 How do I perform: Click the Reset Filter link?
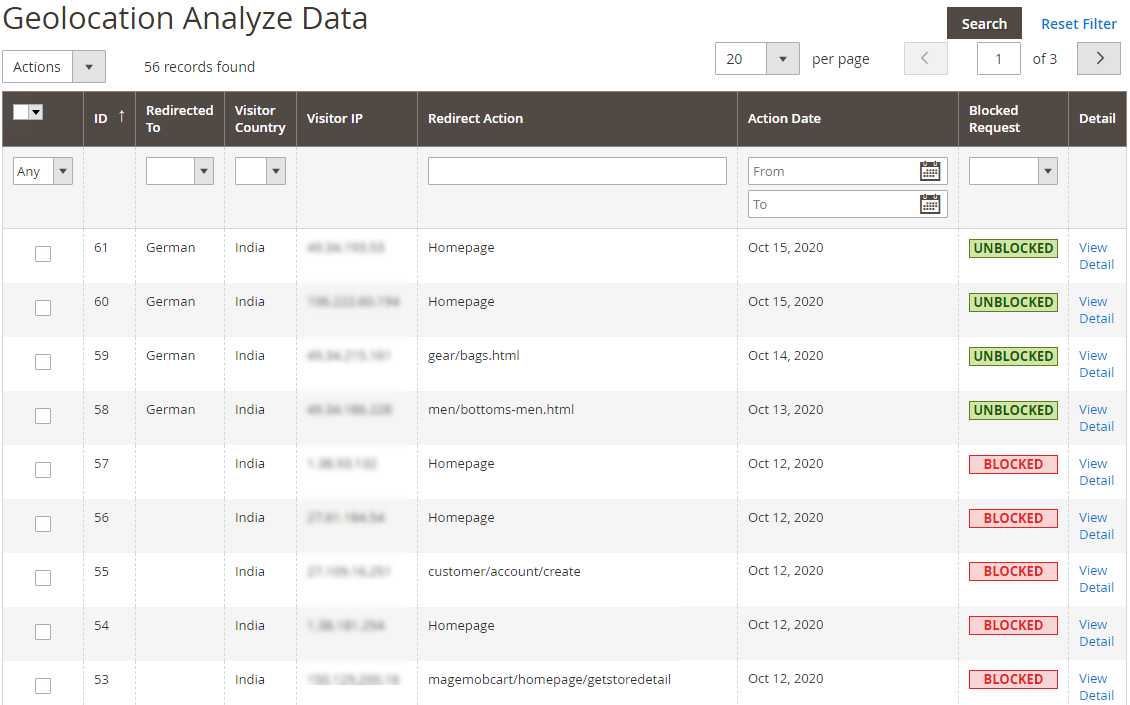[x=1078, y=24]
